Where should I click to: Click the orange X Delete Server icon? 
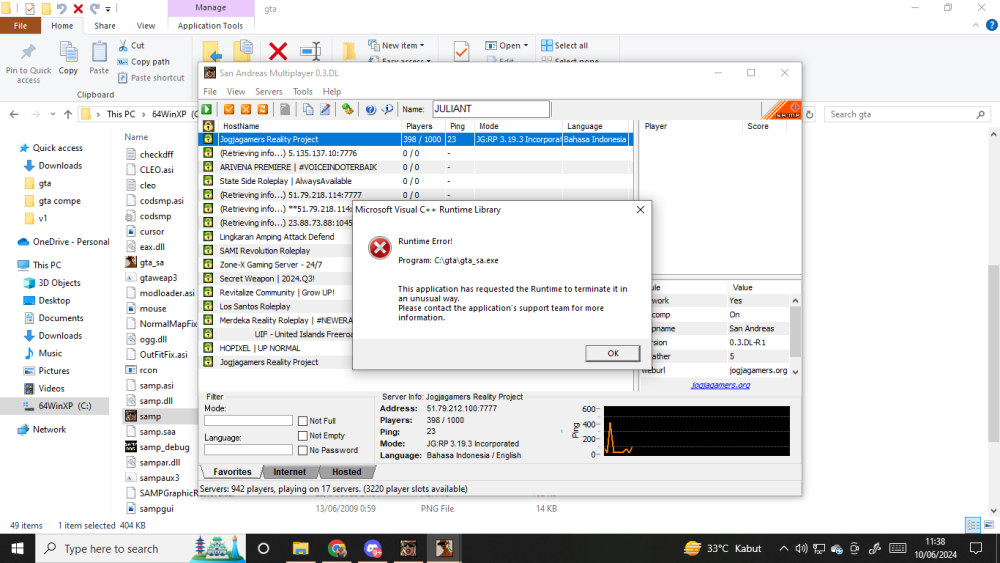point(246,109)
